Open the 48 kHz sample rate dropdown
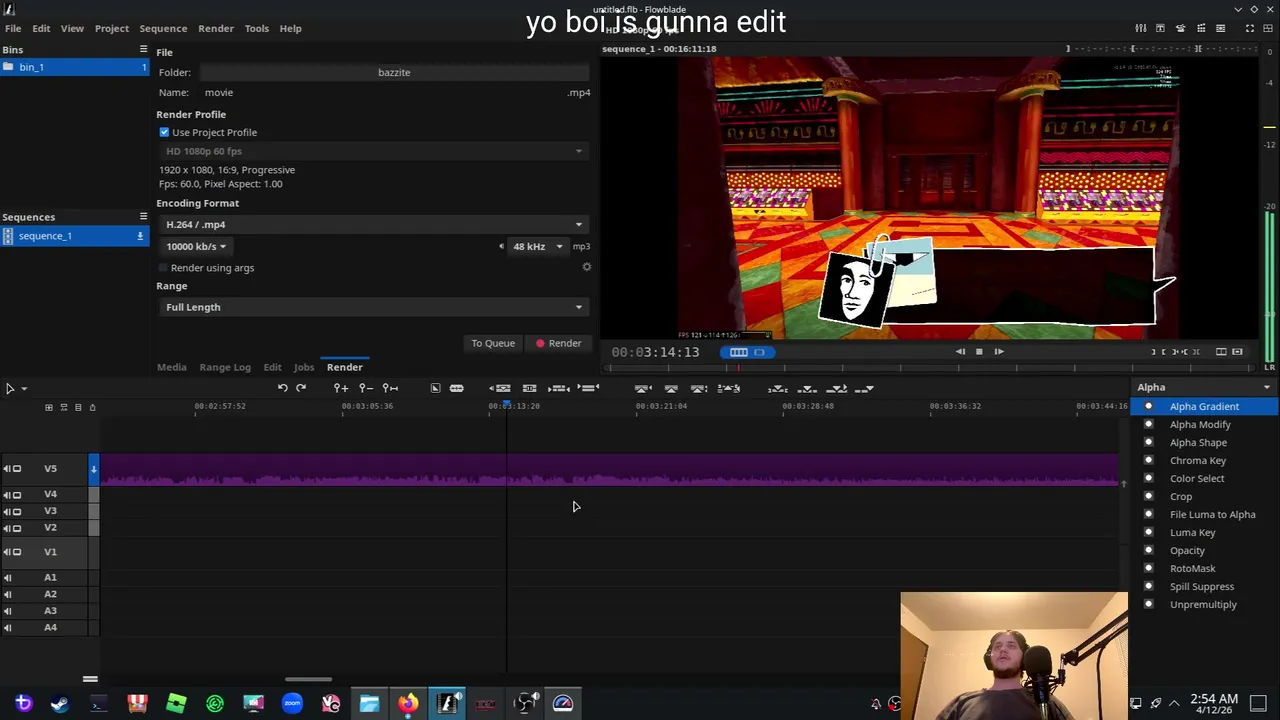The height and width of the screenshot is (720, 1280). coord(538,246)
